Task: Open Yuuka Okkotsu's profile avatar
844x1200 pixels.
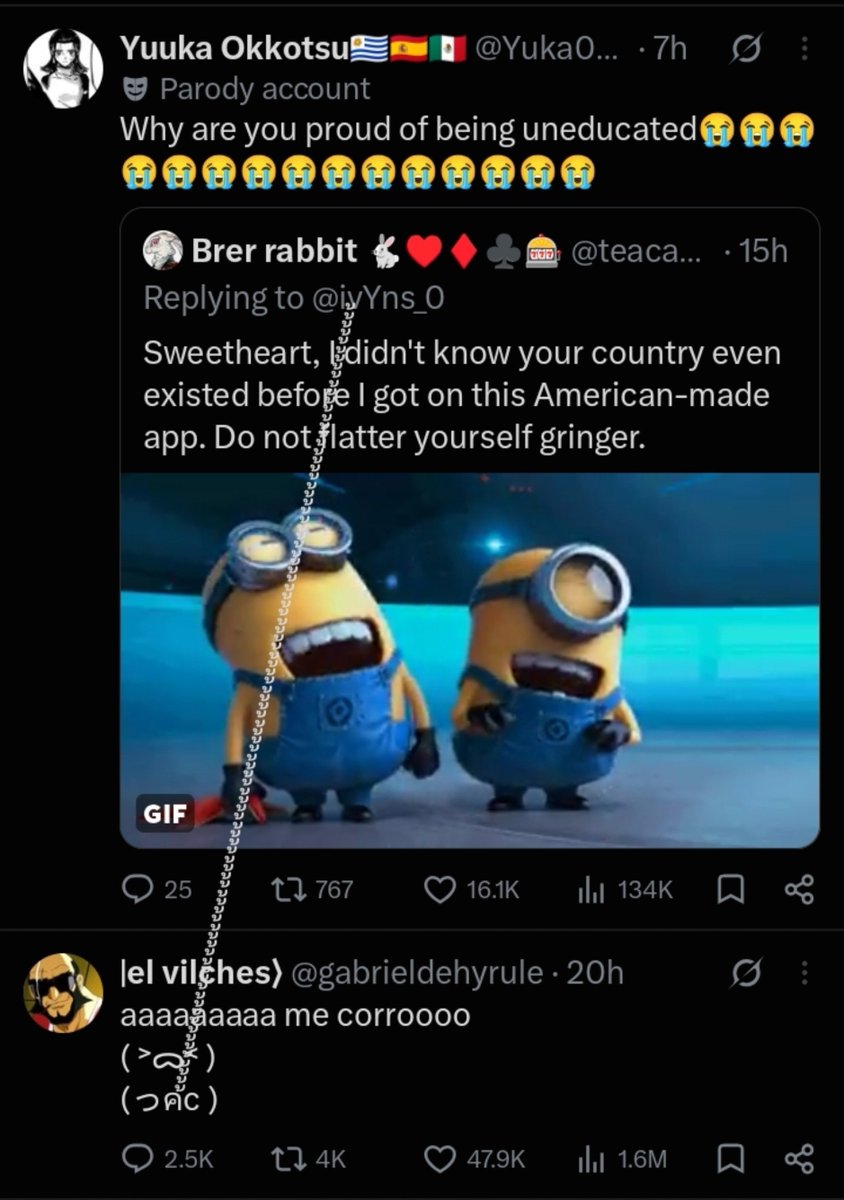Action: 63,67
